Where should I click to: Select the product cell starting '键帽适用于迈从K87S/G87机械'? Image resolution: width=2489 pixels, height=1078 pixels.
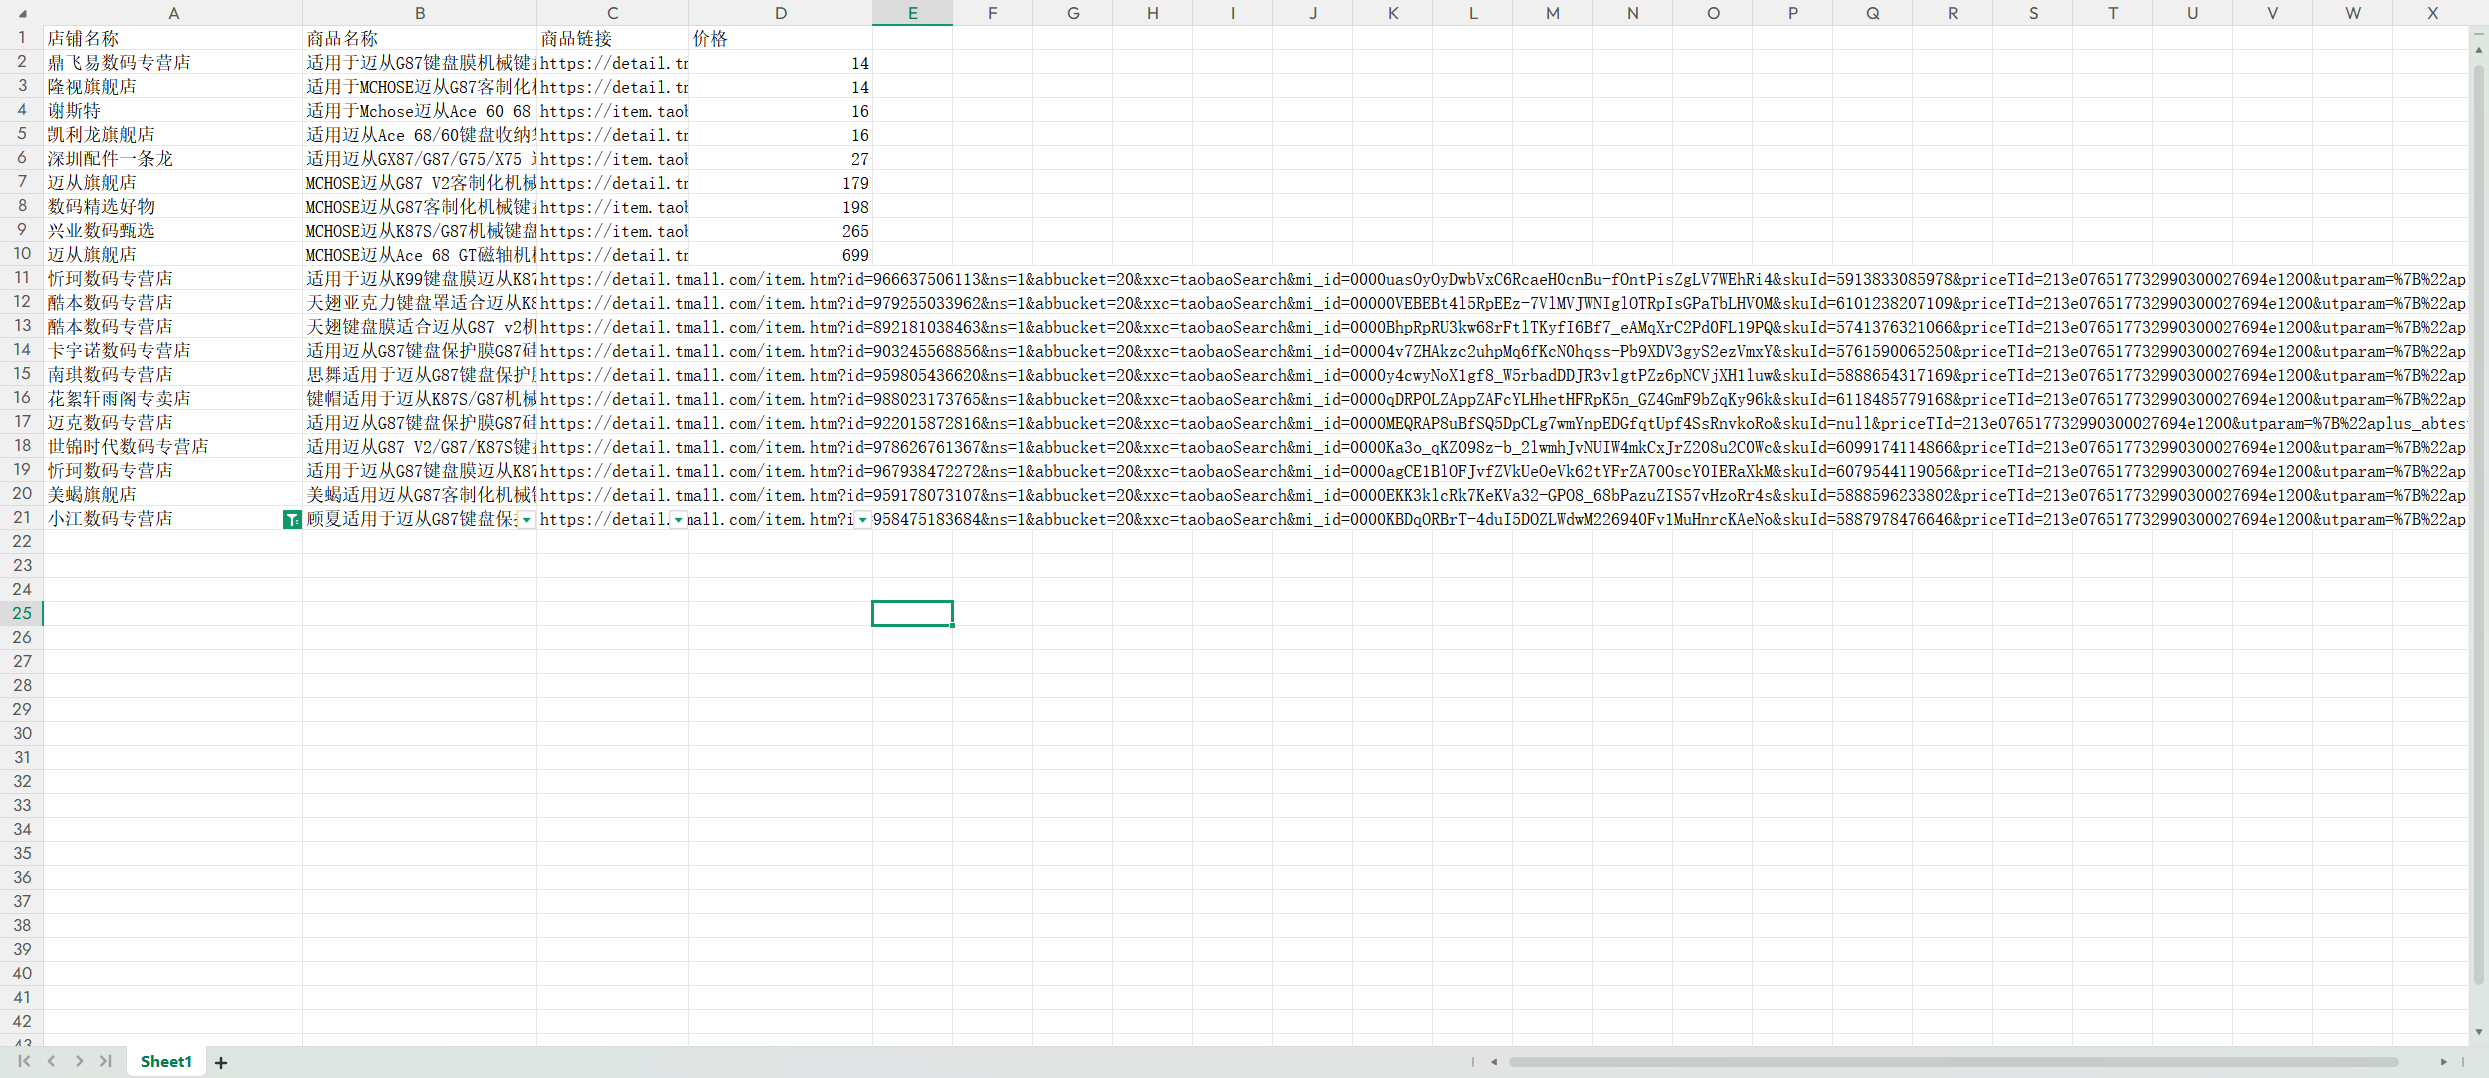click(x=420, y=398)
